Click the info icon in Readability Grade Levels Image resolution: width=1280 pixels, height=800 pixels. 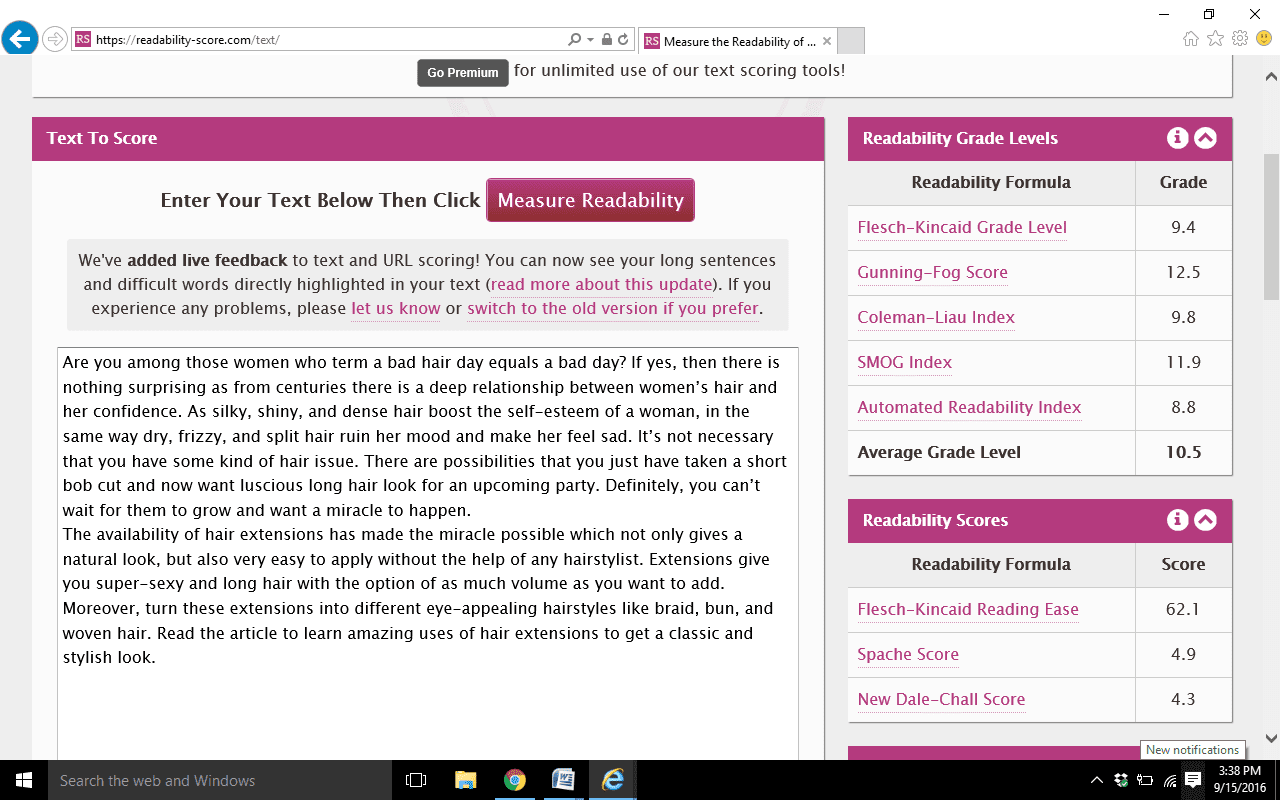[x=1177, y=138]
